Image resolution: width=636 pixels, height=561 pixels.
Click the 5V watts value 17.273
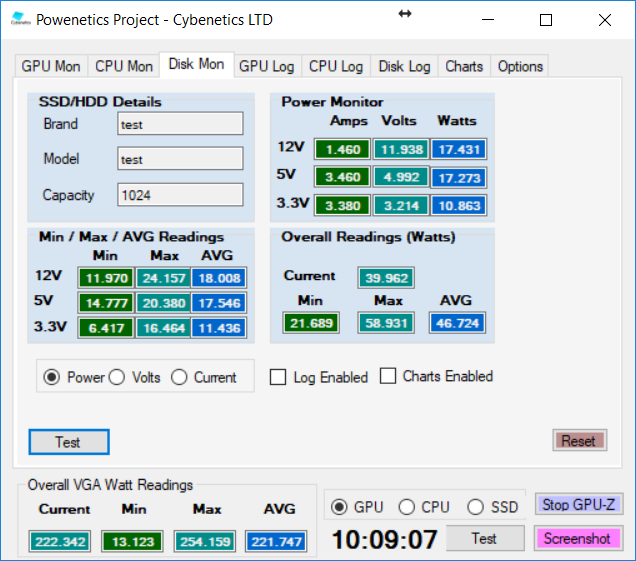459,178
